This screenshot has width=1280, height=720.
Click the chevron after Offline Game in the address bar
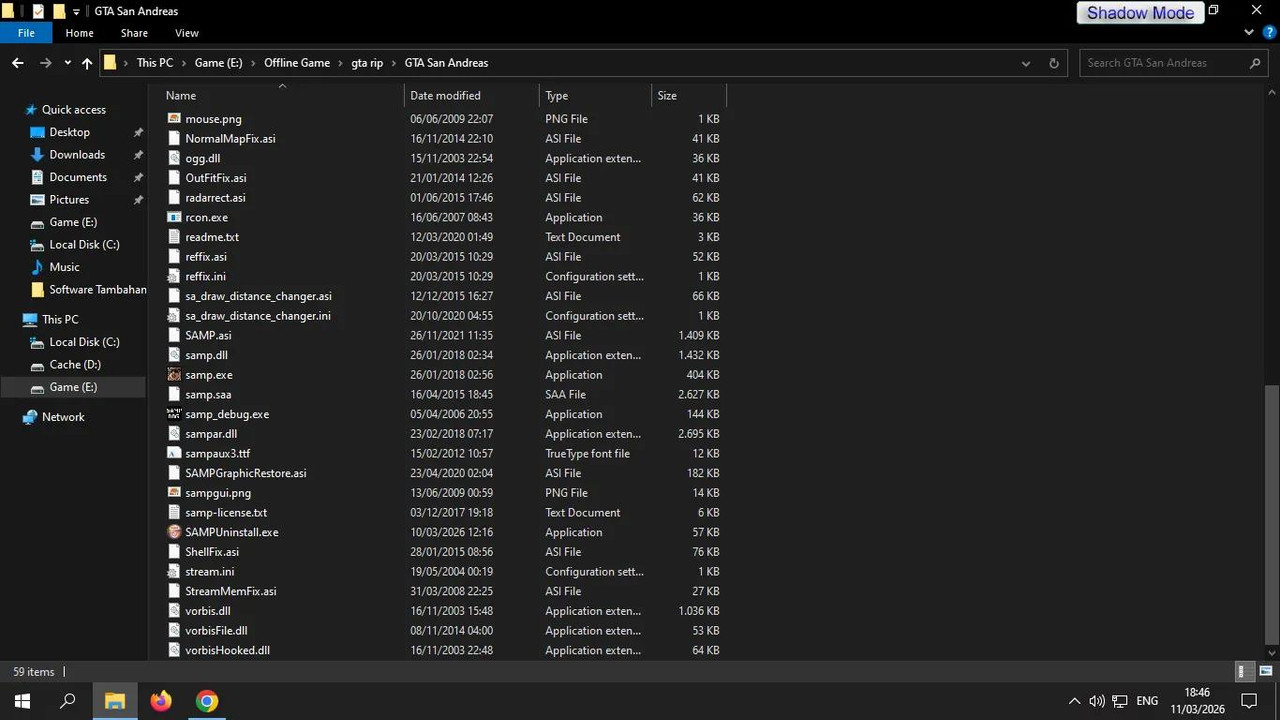point(341,63)
